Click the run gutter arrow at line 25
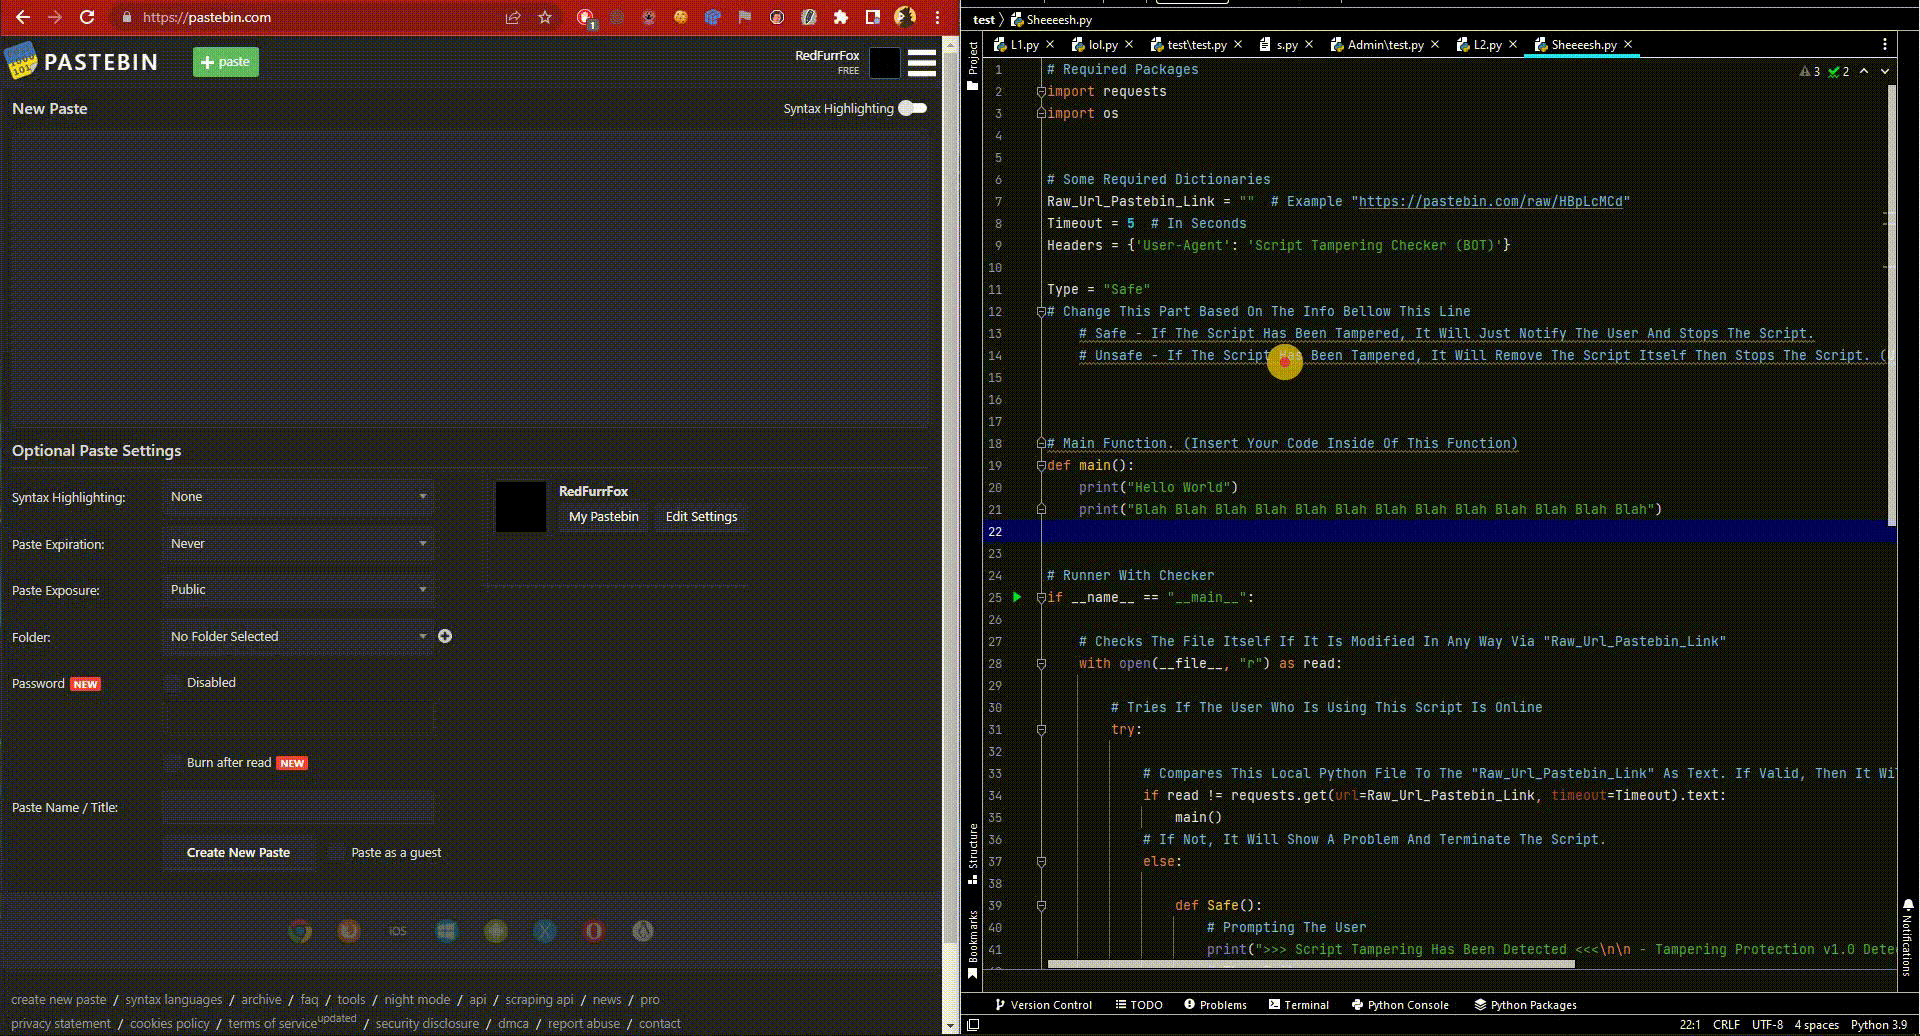 click(1017, 597)
